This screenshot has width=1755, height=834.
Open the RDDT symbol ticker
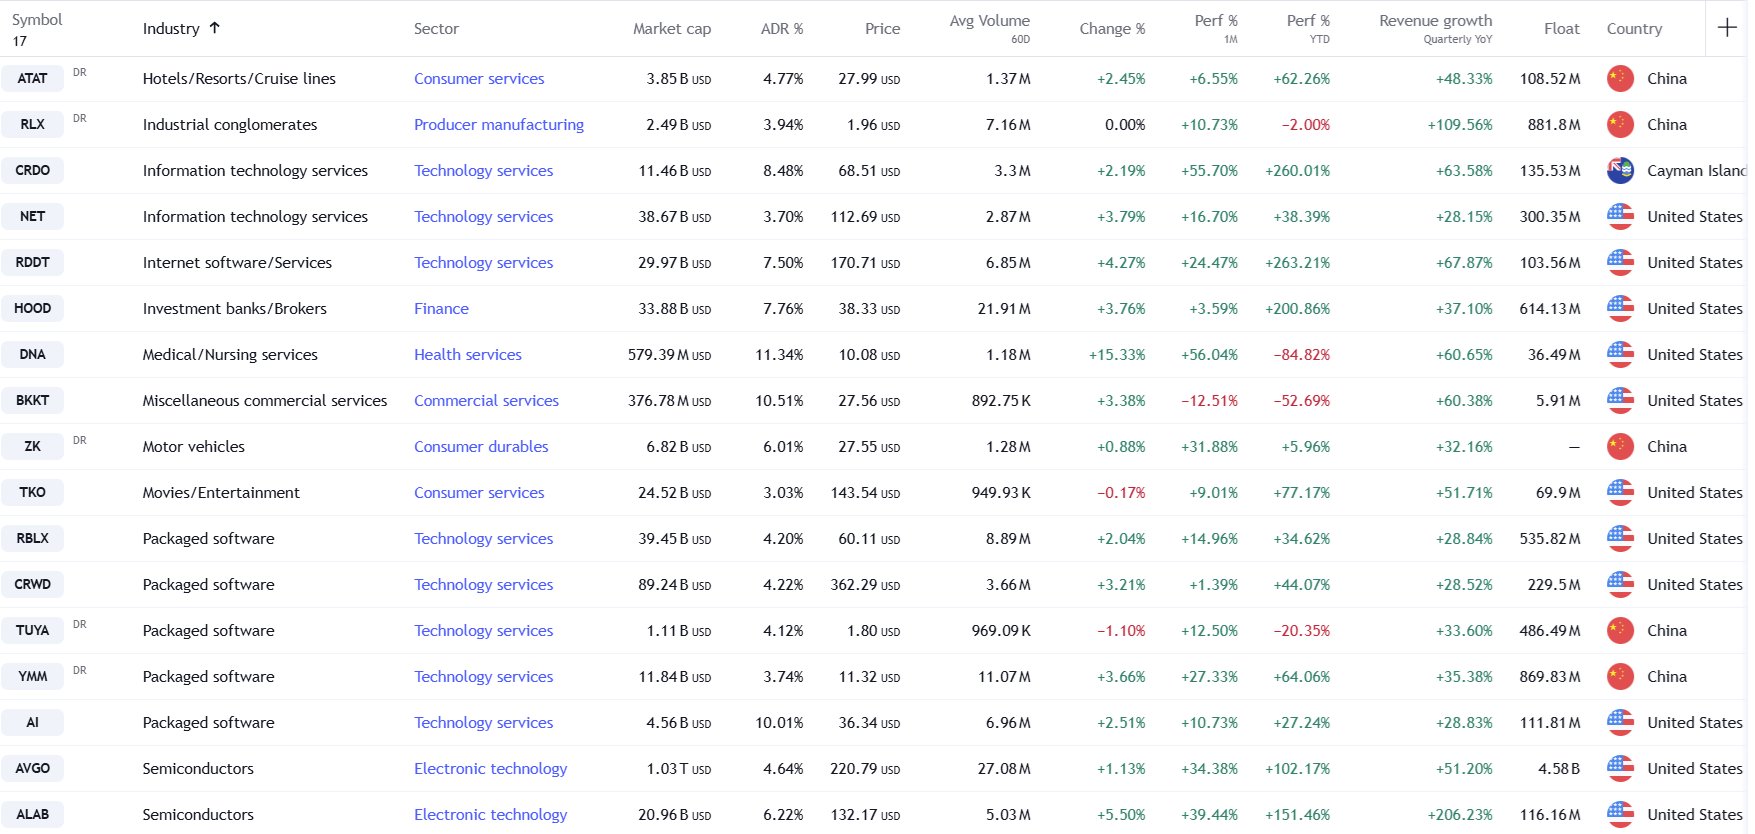tap(32, 263)
